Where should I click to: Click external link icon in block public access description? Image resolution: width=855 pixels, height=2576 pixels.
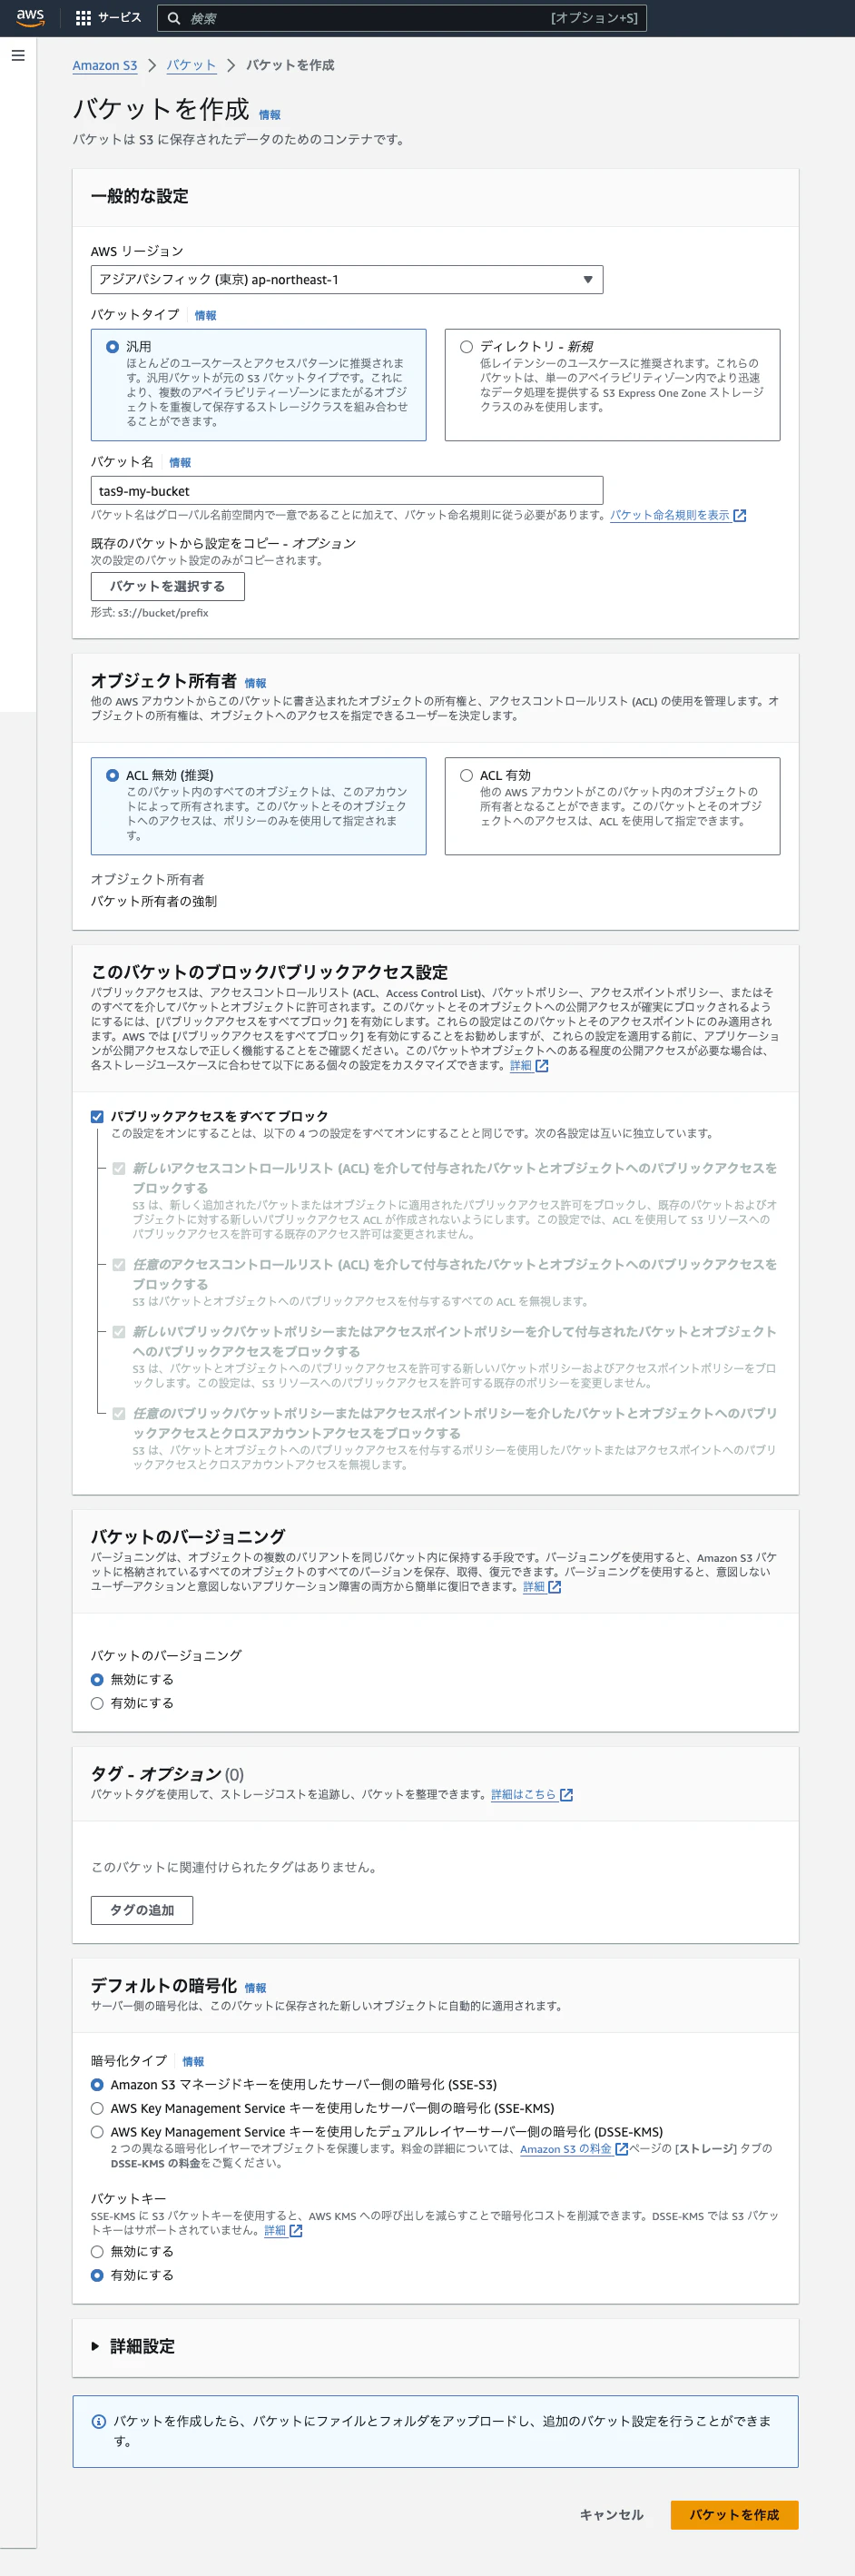[542, 1066]
